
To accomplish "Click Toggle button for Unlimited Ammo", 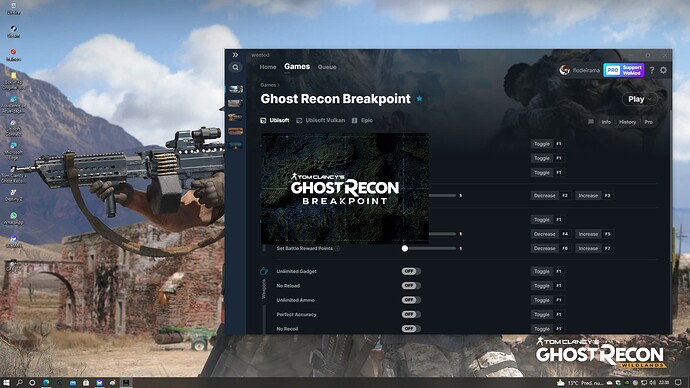I will [x=542, y=300].
